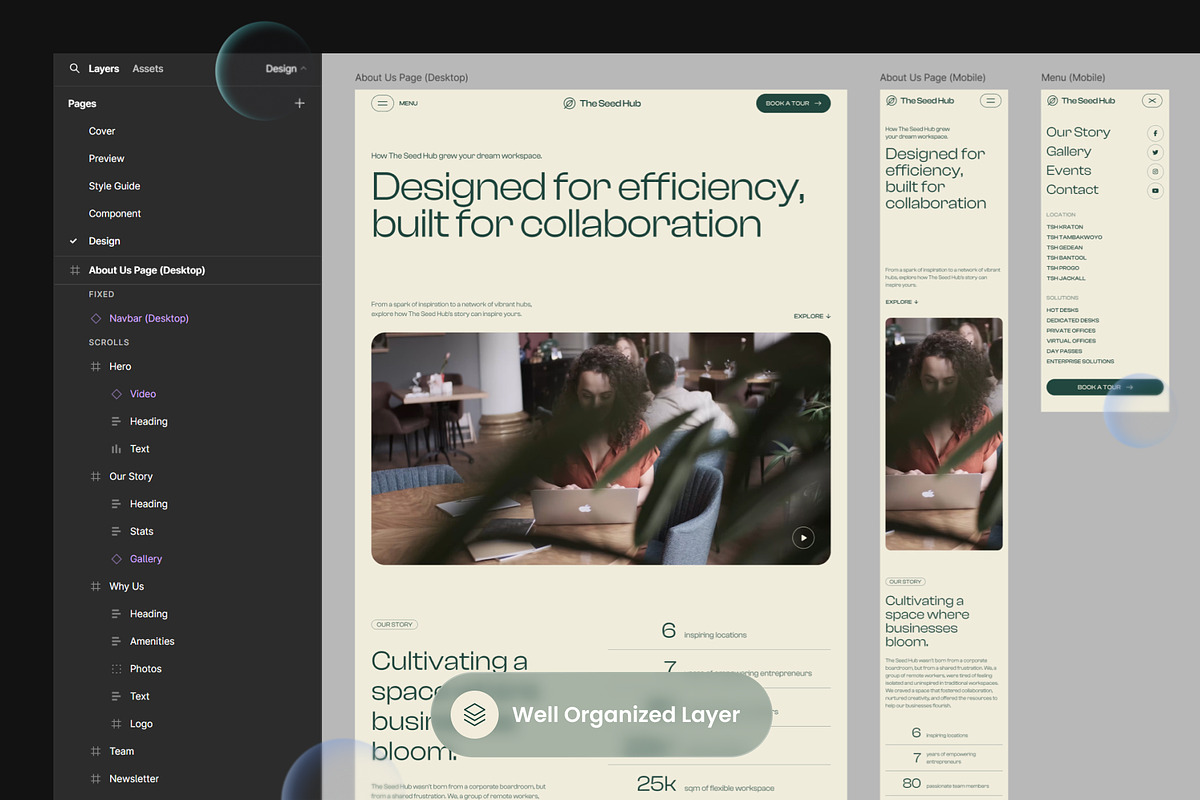Select the Preview page
Screen dimensions: 1200x800
[106, 158]
